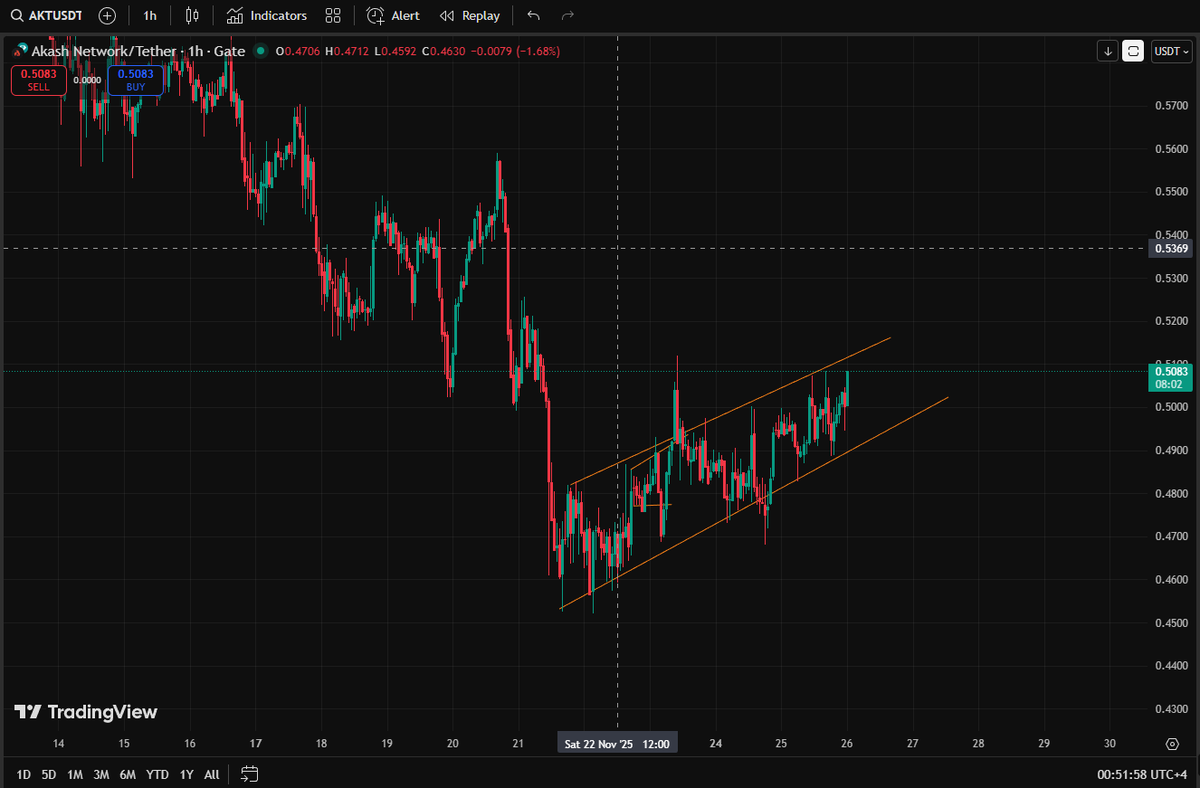The height and width of the screenshot is (788, 1200).
Task: Select the YTD date range
Action: pos(157,774)
